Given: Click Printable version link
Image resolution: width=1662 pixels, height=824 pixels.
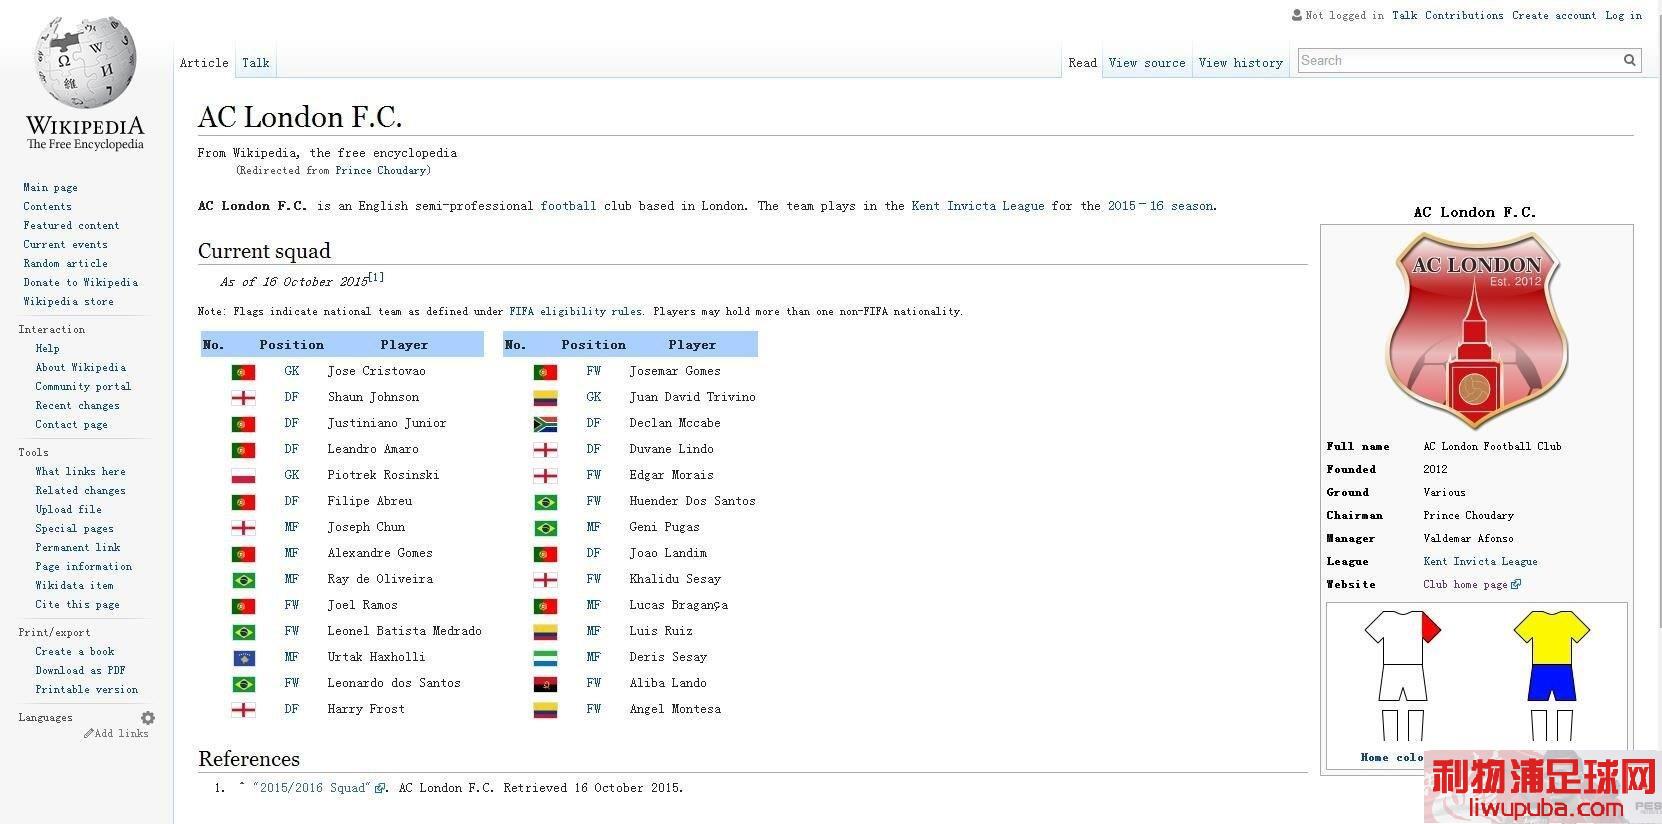Looking at the screenshot, I should 87,690.
